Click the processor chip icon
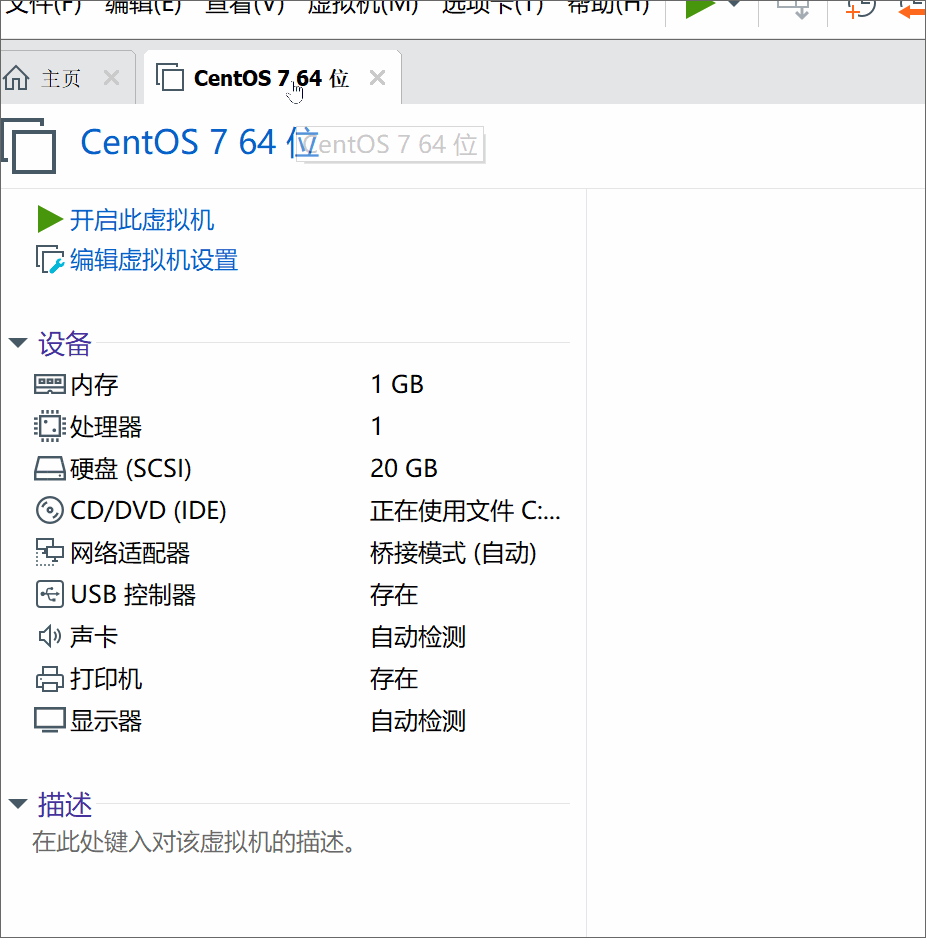The width and height of the screenshot is (926, 938). [50, 427]
